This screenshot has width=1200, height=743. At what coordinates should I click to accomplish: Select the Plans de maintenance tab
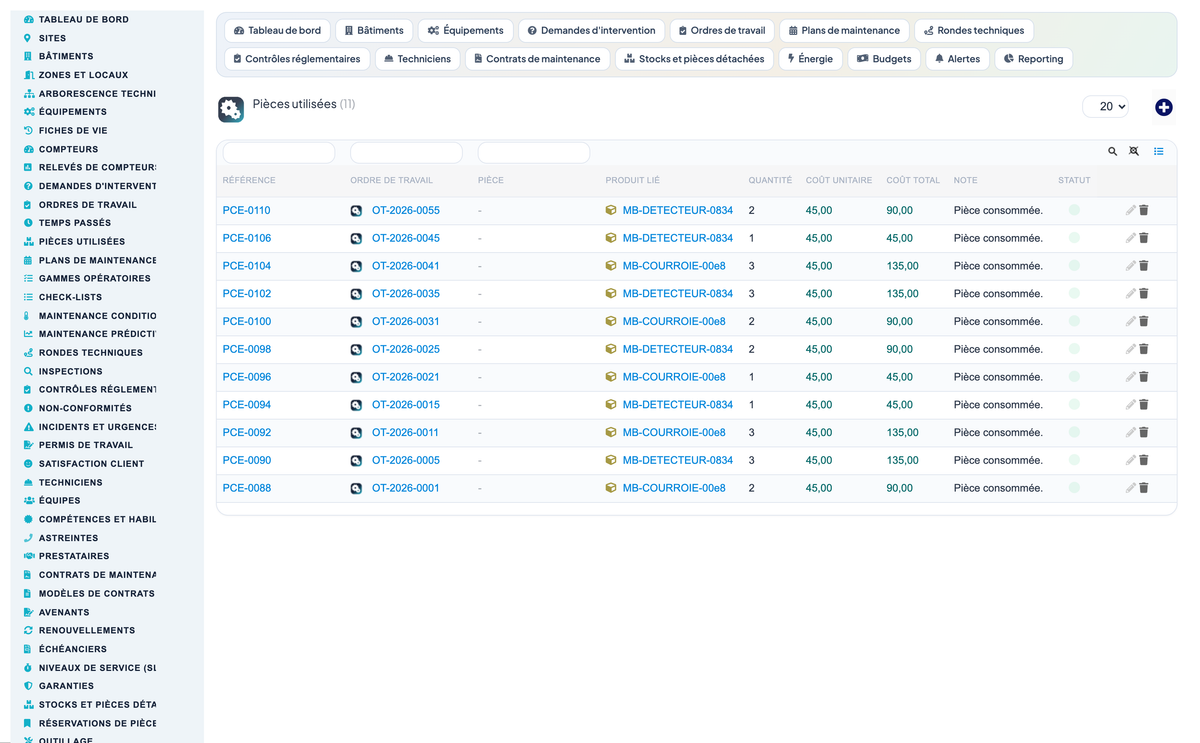coord(844,31)
